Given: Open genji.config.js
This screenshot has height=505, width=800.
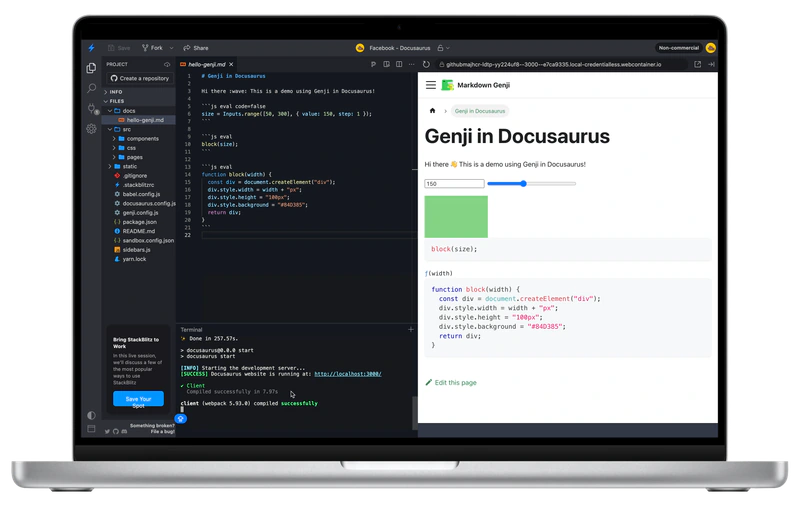Looking at the screenshot, I should click(x=139, y=213).
